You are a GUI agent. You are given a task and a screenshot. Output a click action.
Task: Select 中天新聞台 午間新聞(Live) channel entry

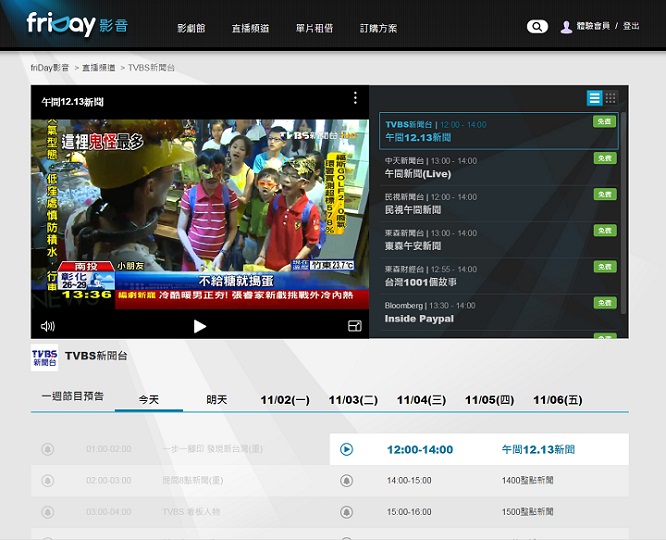pos(499,167)
